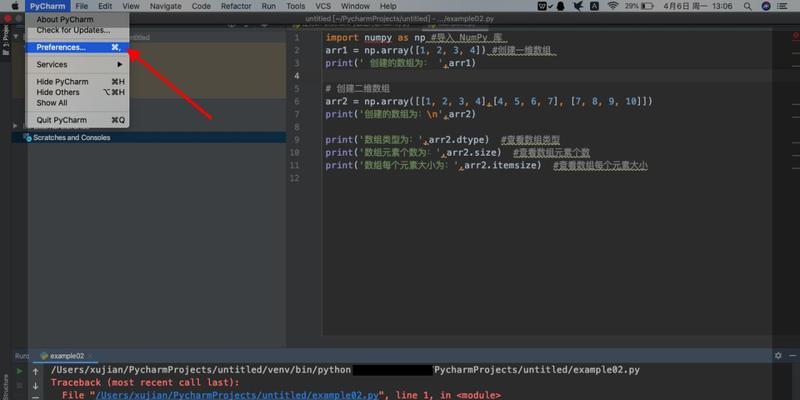Click 'import numpy as np' code line
The height and width of the screenshot is (400, 800).
376,38
